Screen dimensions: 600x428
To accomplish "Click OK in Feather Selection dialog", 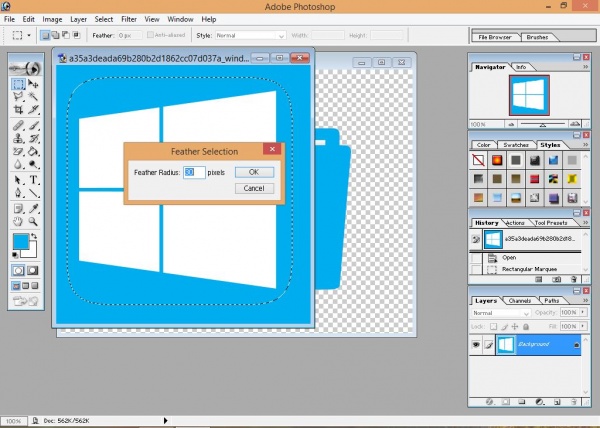I will [x=253, y=172].
